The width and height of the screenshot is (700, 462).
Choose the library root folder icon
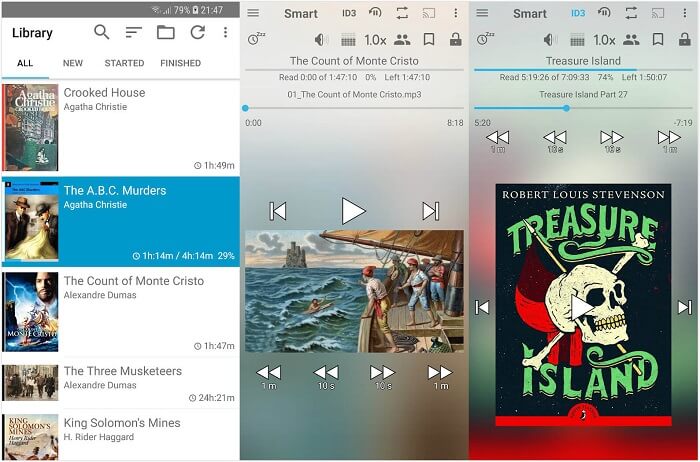point(165,33)
